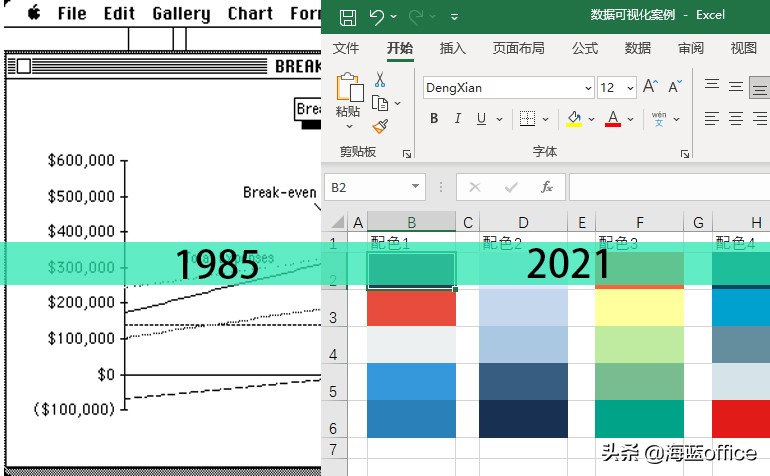Image resolution: width=770 pixels, height=476 pixels.
Task: Click the BREAK chart window close box
Action: [x=24, y=66]
